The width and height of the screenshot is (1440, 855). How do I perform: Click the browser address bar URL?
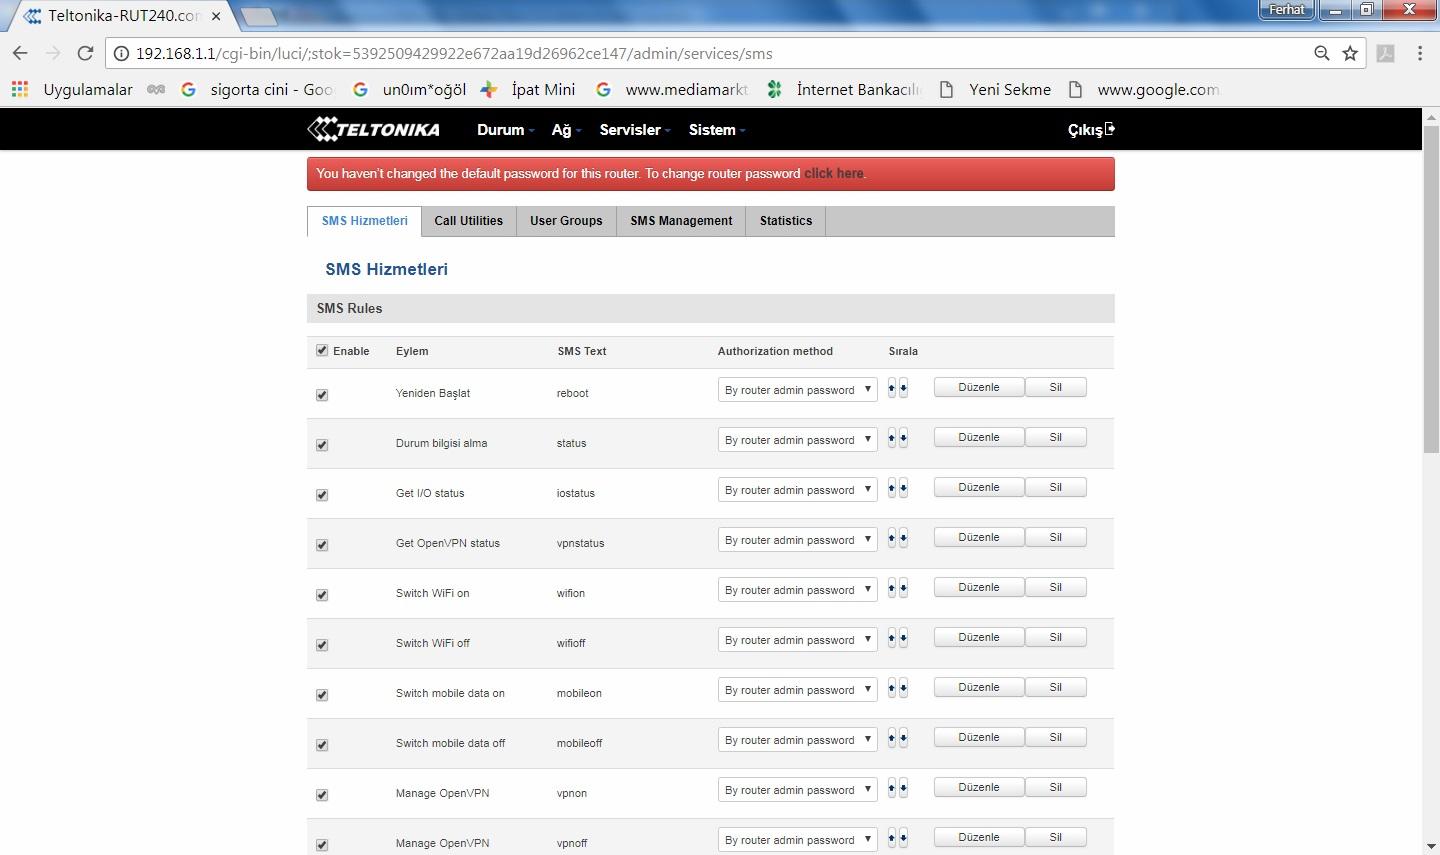[454, 54]
